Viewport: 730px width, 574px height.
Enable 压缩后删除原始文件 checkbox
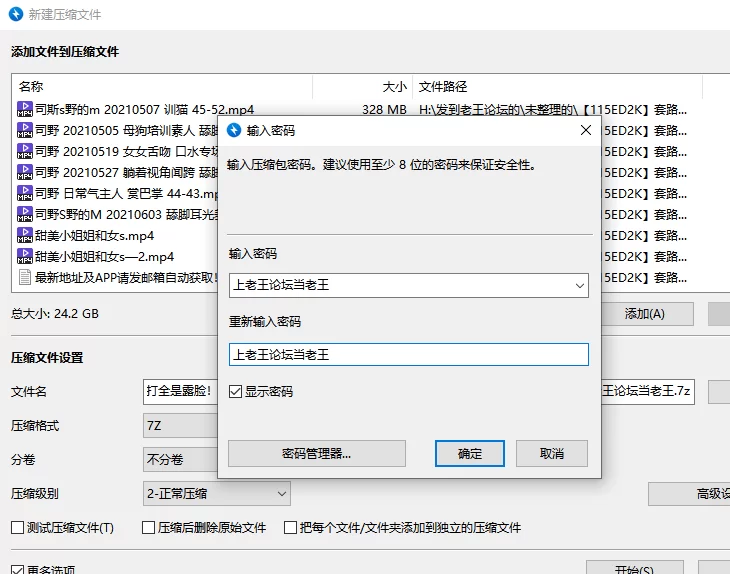coord(149,527)
